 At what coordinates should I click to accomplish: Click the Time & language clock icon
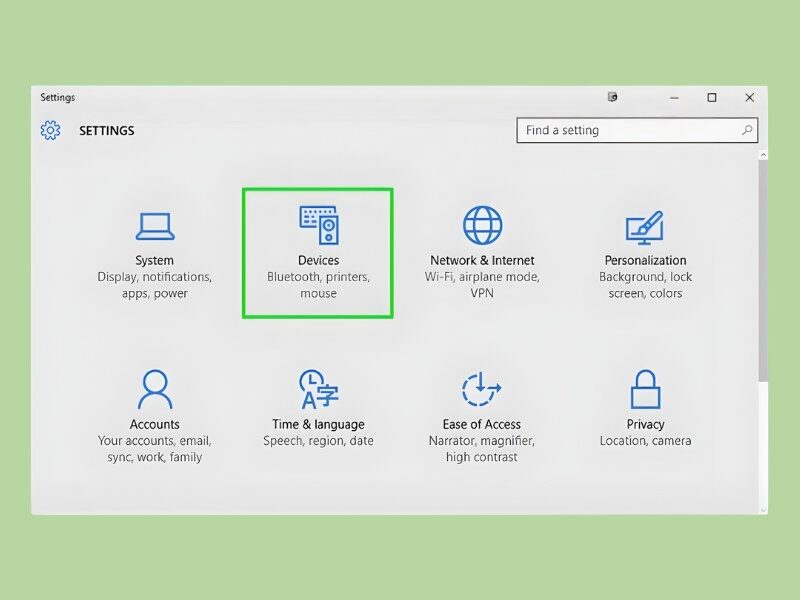318,389
